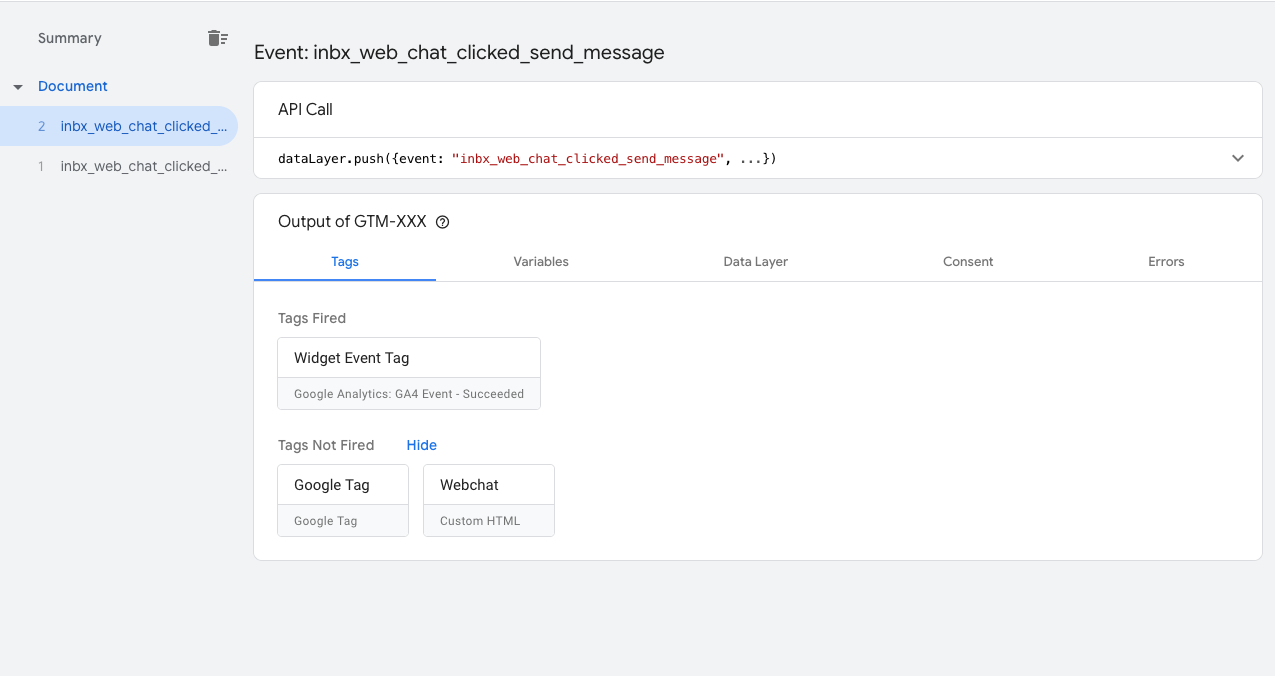Click the Tags Fired label

click(x=312, y=318)
